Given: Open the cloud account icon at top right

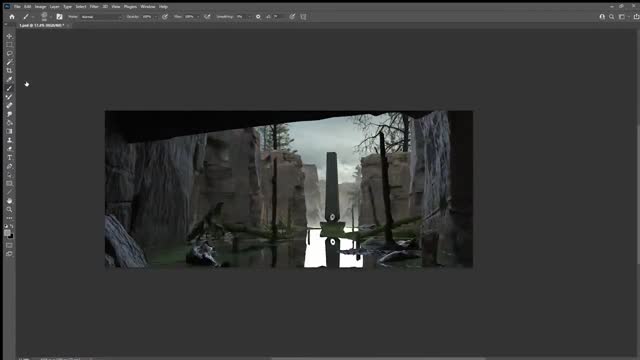Looking at the screenshot, I should [602, 17].
